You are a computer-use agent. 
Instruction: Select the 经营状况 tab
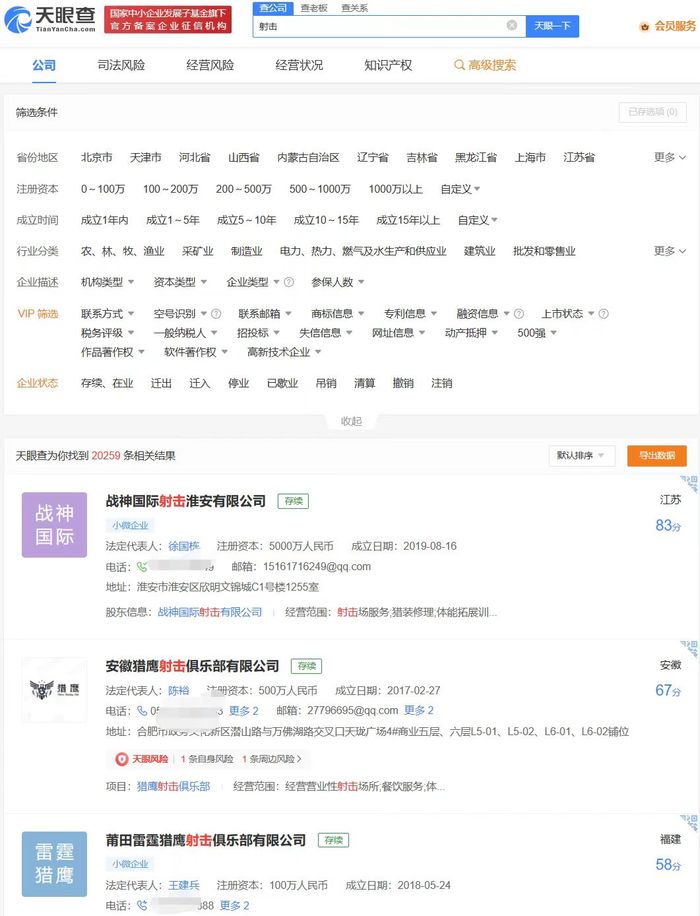(299, 65)
